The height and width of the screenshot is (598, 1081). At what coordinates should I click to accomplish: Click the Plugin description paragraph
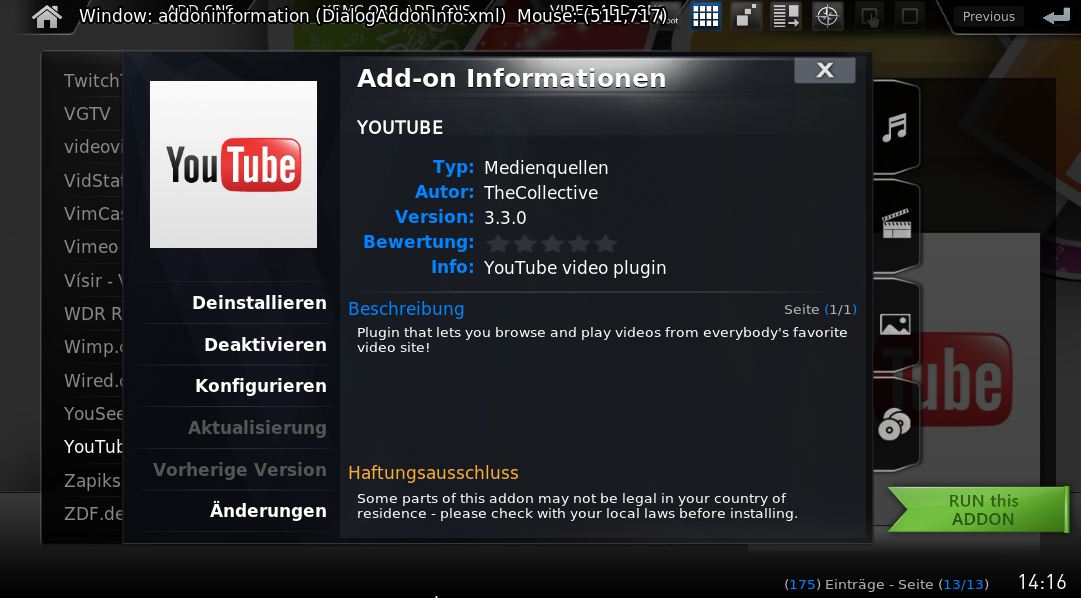click(602, 339)
